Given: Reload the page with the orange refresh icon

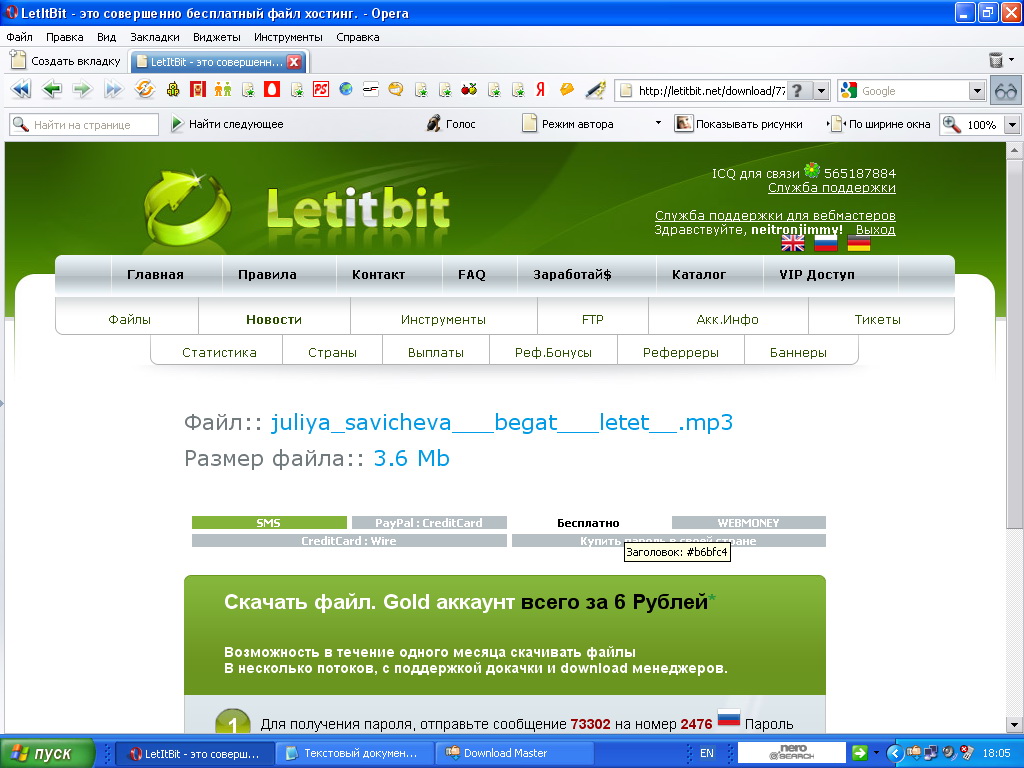Looking at the screenshot, I should coord(144,89).
